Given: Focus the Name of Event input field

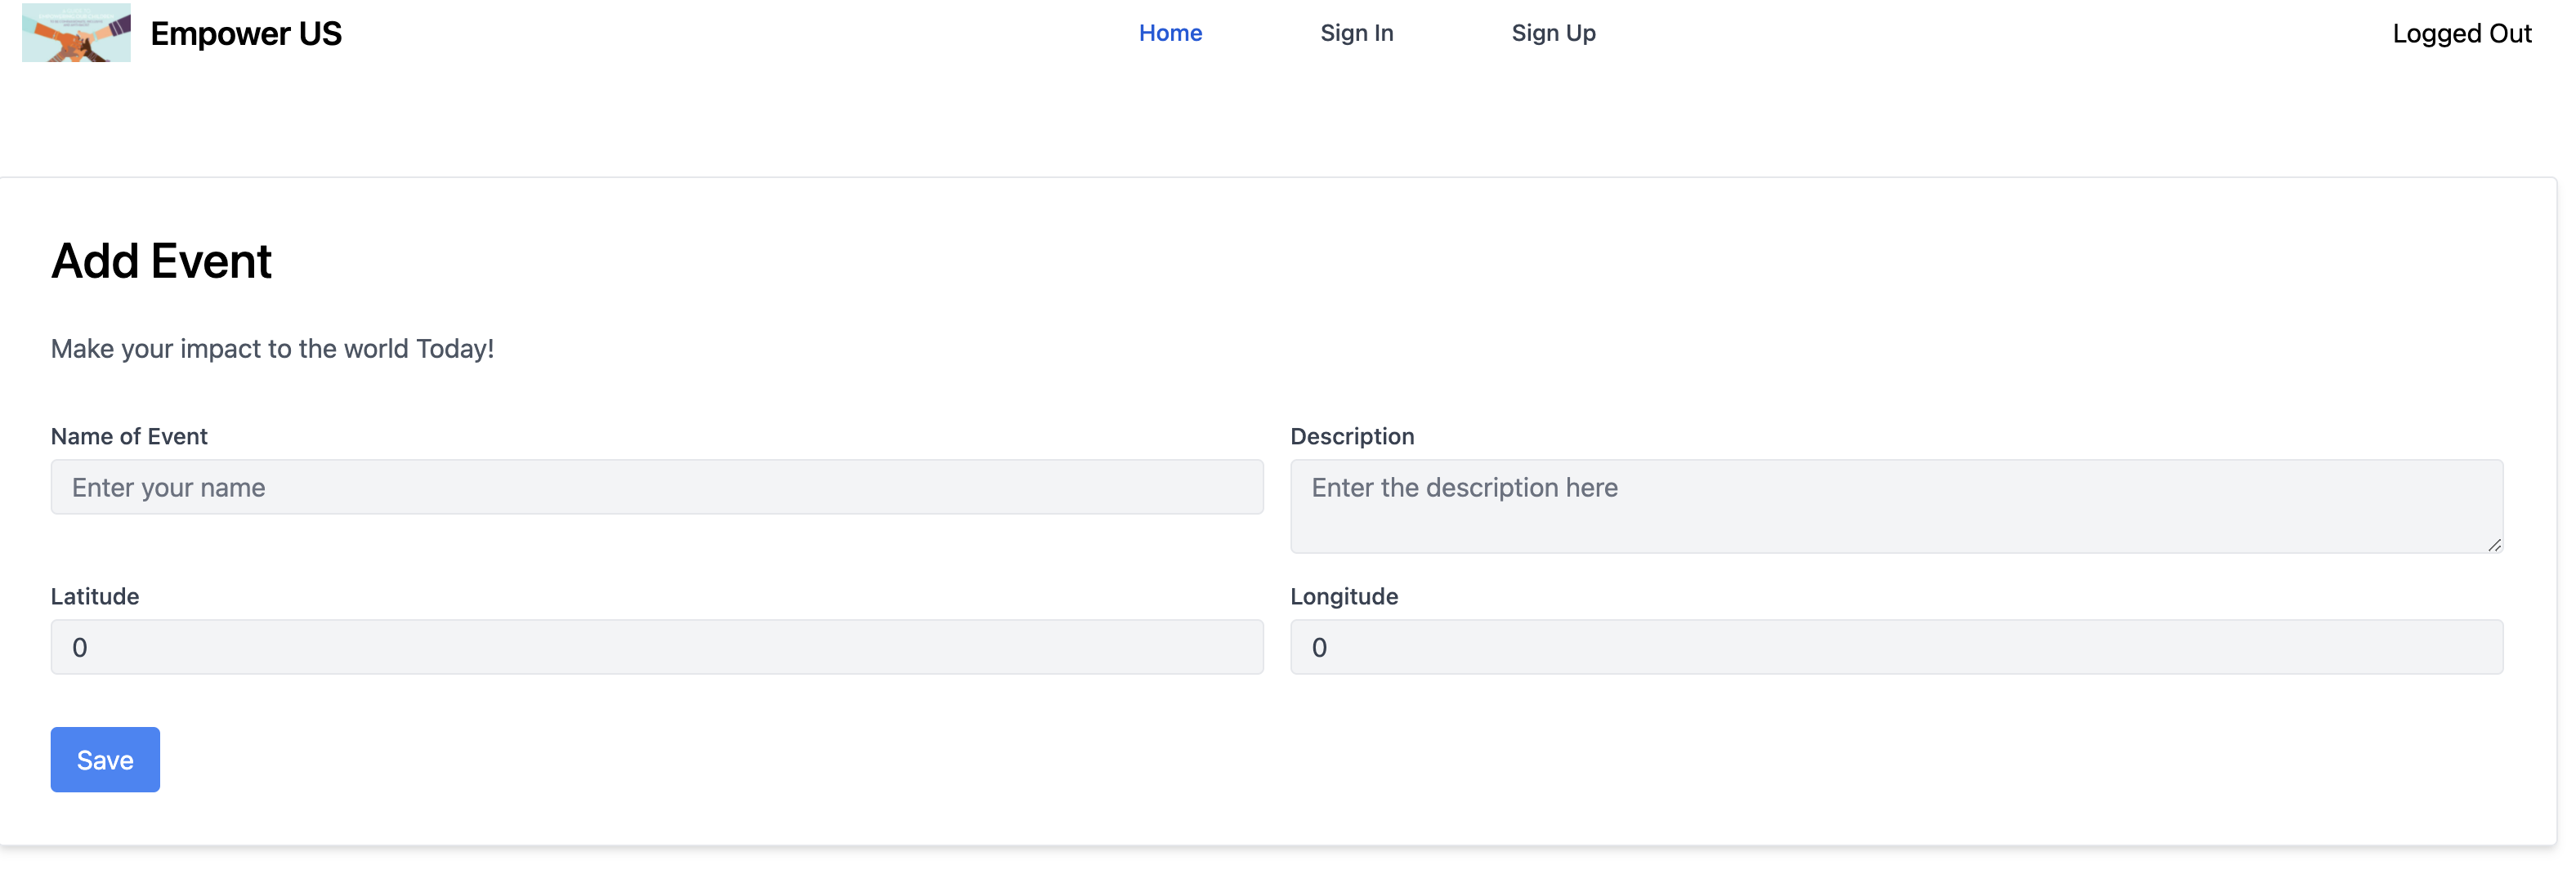Looking at the screenshot, I should click(x=657, y=487).
